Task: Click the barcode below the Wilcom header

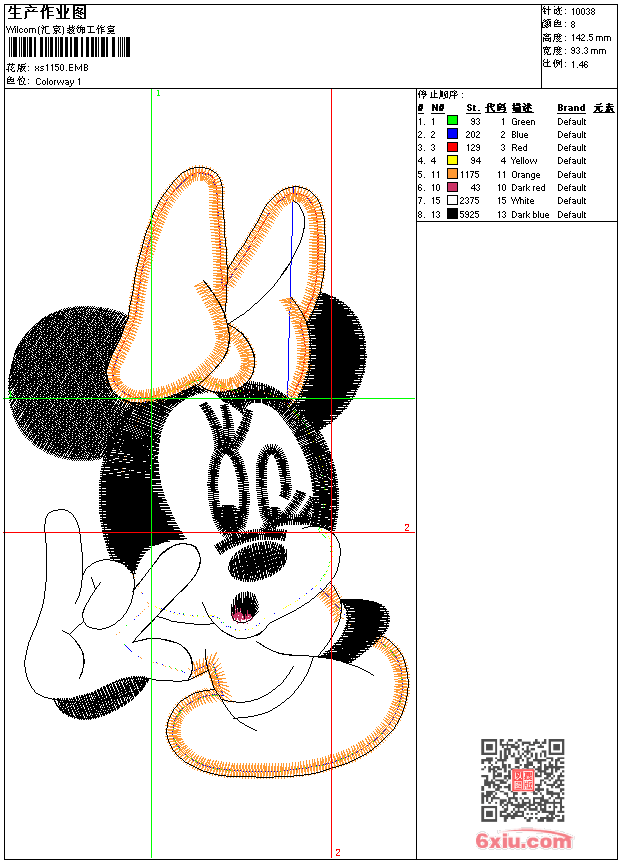Action: (x=69, y=47)
